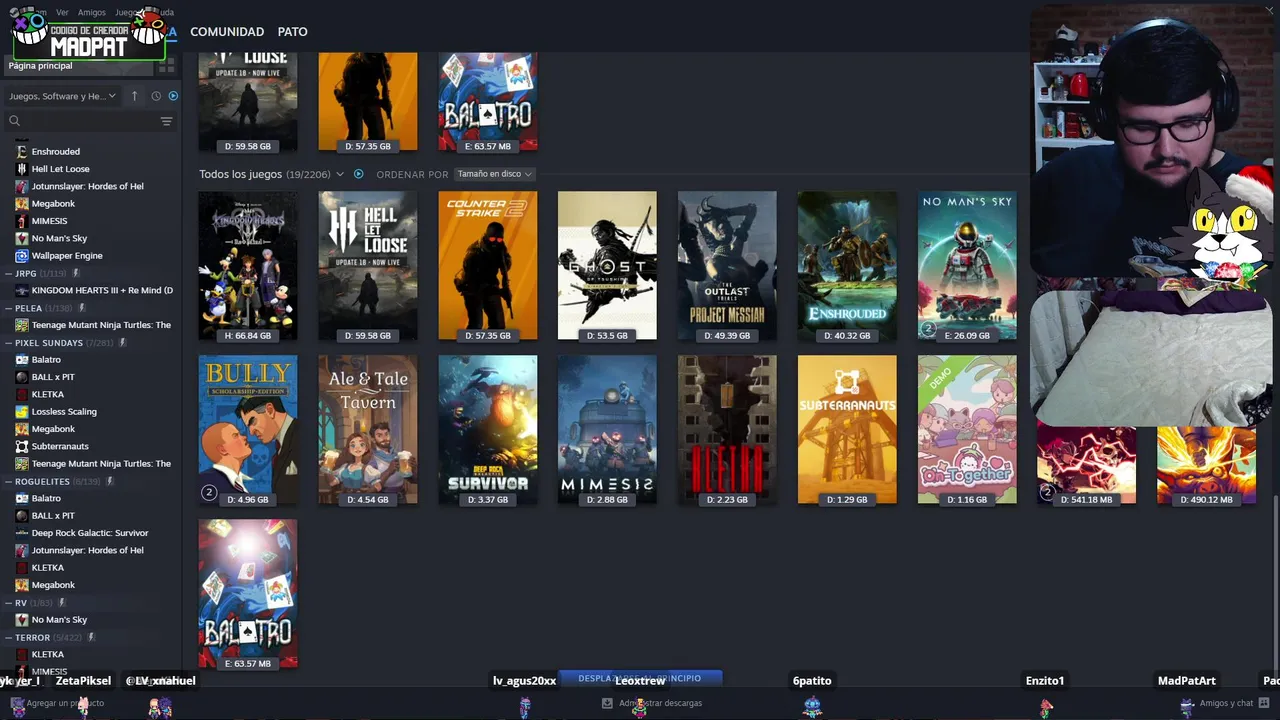This screenshot has width=1280, height=720.
Task: Select Jotunnslayer: Hordes of Hel under ROGUELITES
Action: [87, 550]
